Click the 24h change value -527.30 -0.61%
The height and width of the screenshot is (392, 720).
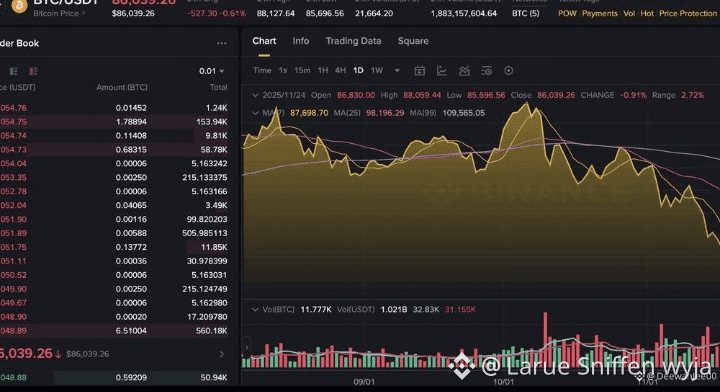pos(216,13)
